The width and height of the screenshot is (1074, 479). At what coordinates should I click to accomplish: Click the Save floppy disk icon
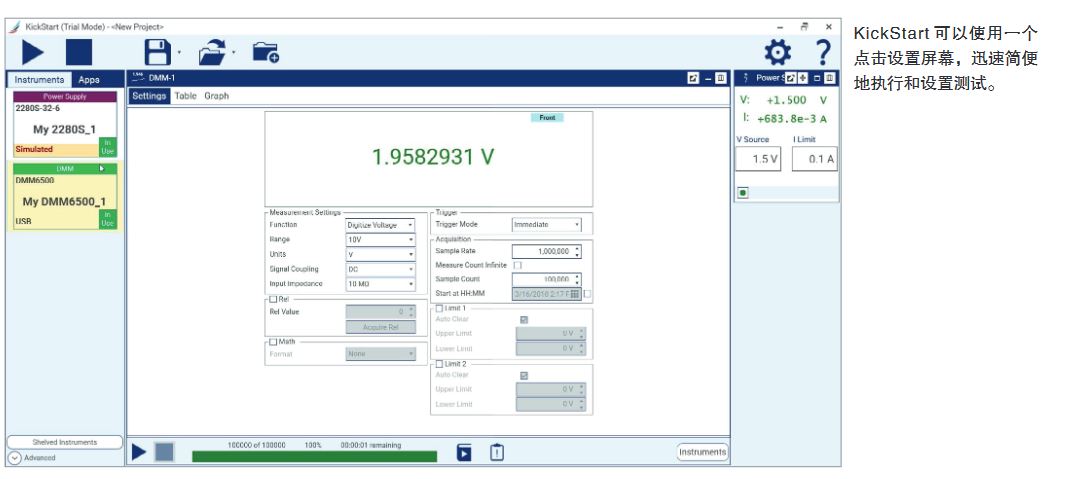coord(158,52)
